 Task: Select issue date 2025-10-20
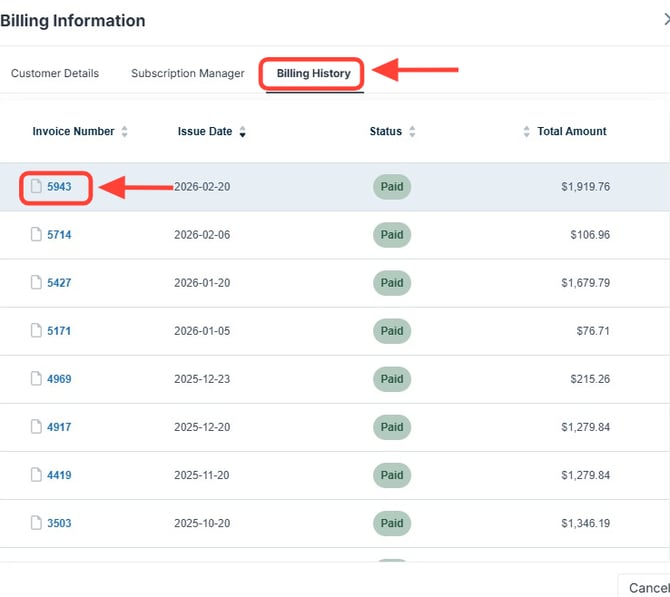pos(202,523)
